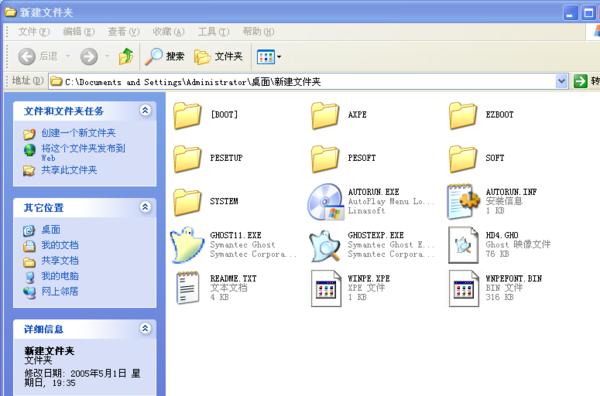Toggle the Folders (文件夹) pane button
This screenshot has height=396, width=600.
[218, 57]
